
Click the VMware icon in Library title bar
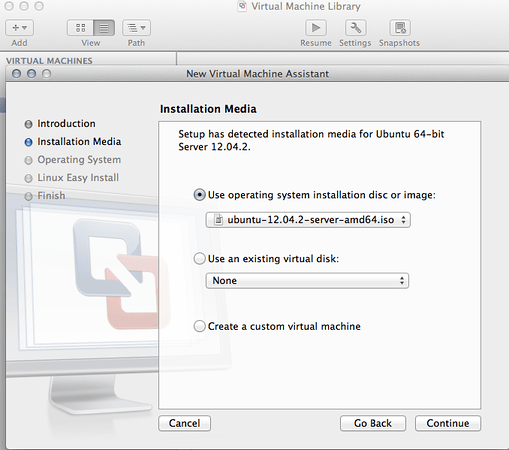[242, 6]
